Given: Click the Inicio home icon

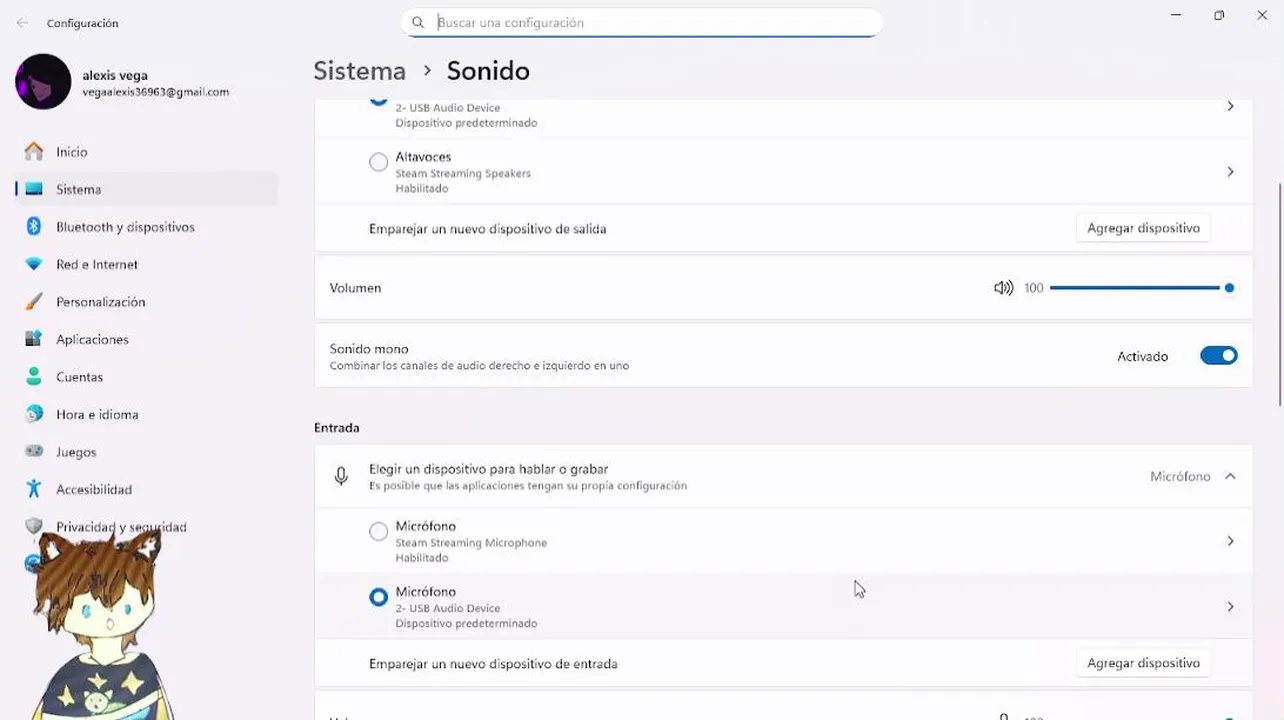Looking at the screenshot, I should point(34,152).
